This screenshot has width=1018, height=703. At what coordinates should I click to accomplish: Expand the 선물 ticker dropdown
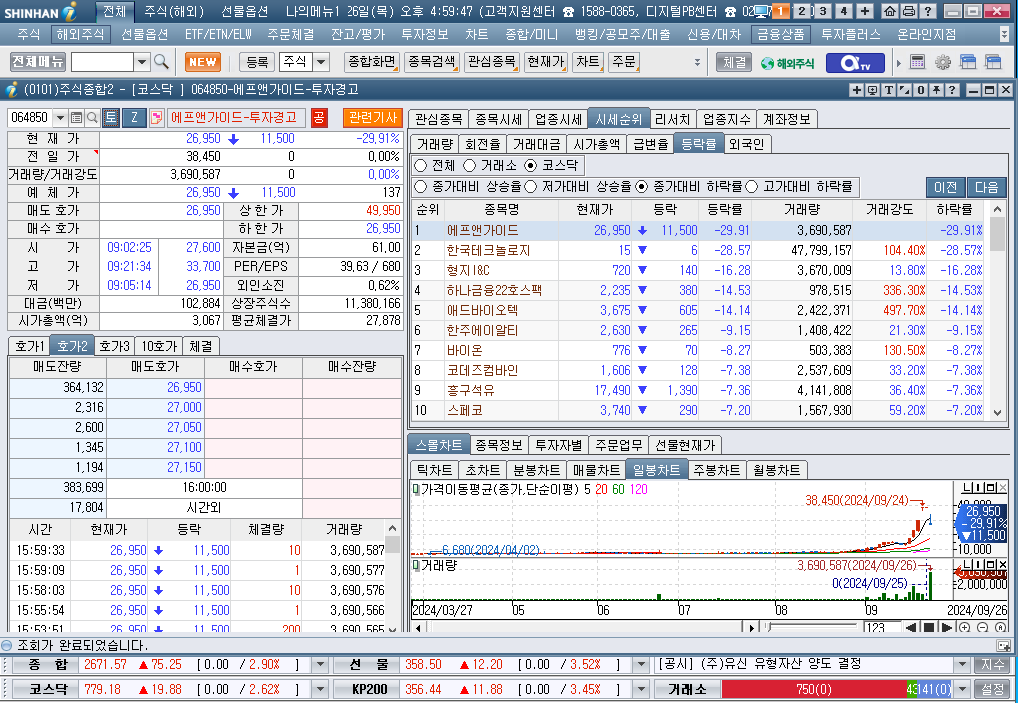pos(641,665)
